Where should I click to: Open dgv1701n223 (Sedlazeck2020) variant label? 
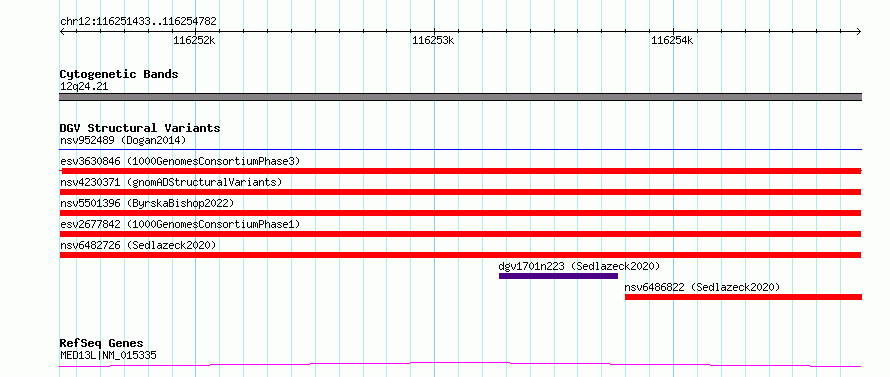579,266
